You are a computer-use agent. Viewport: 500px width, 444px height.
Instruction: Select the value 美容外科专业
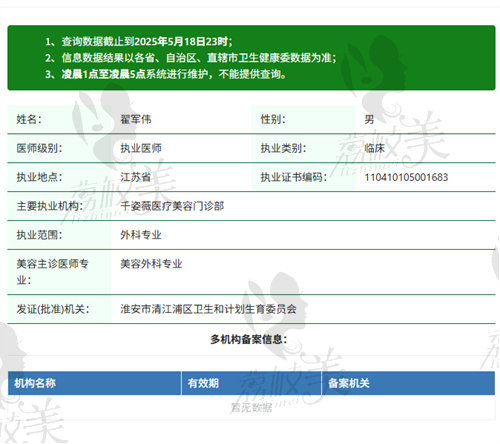[151, 264]
